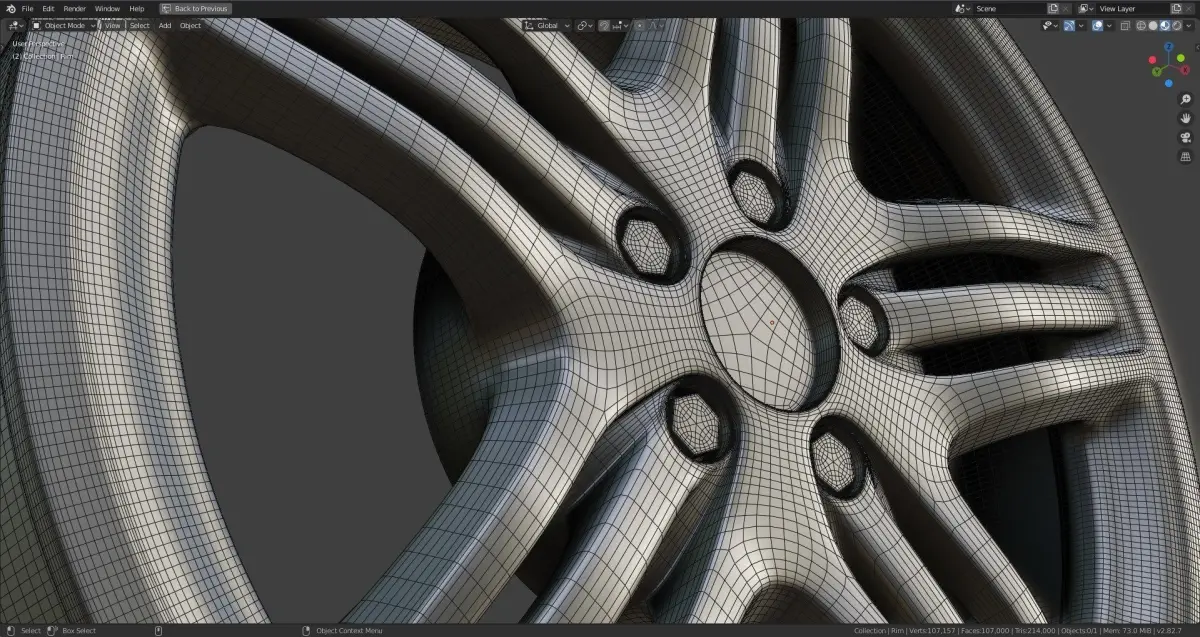Open the File menu
Screen dimensions: 1200x637
click(28, 8)
